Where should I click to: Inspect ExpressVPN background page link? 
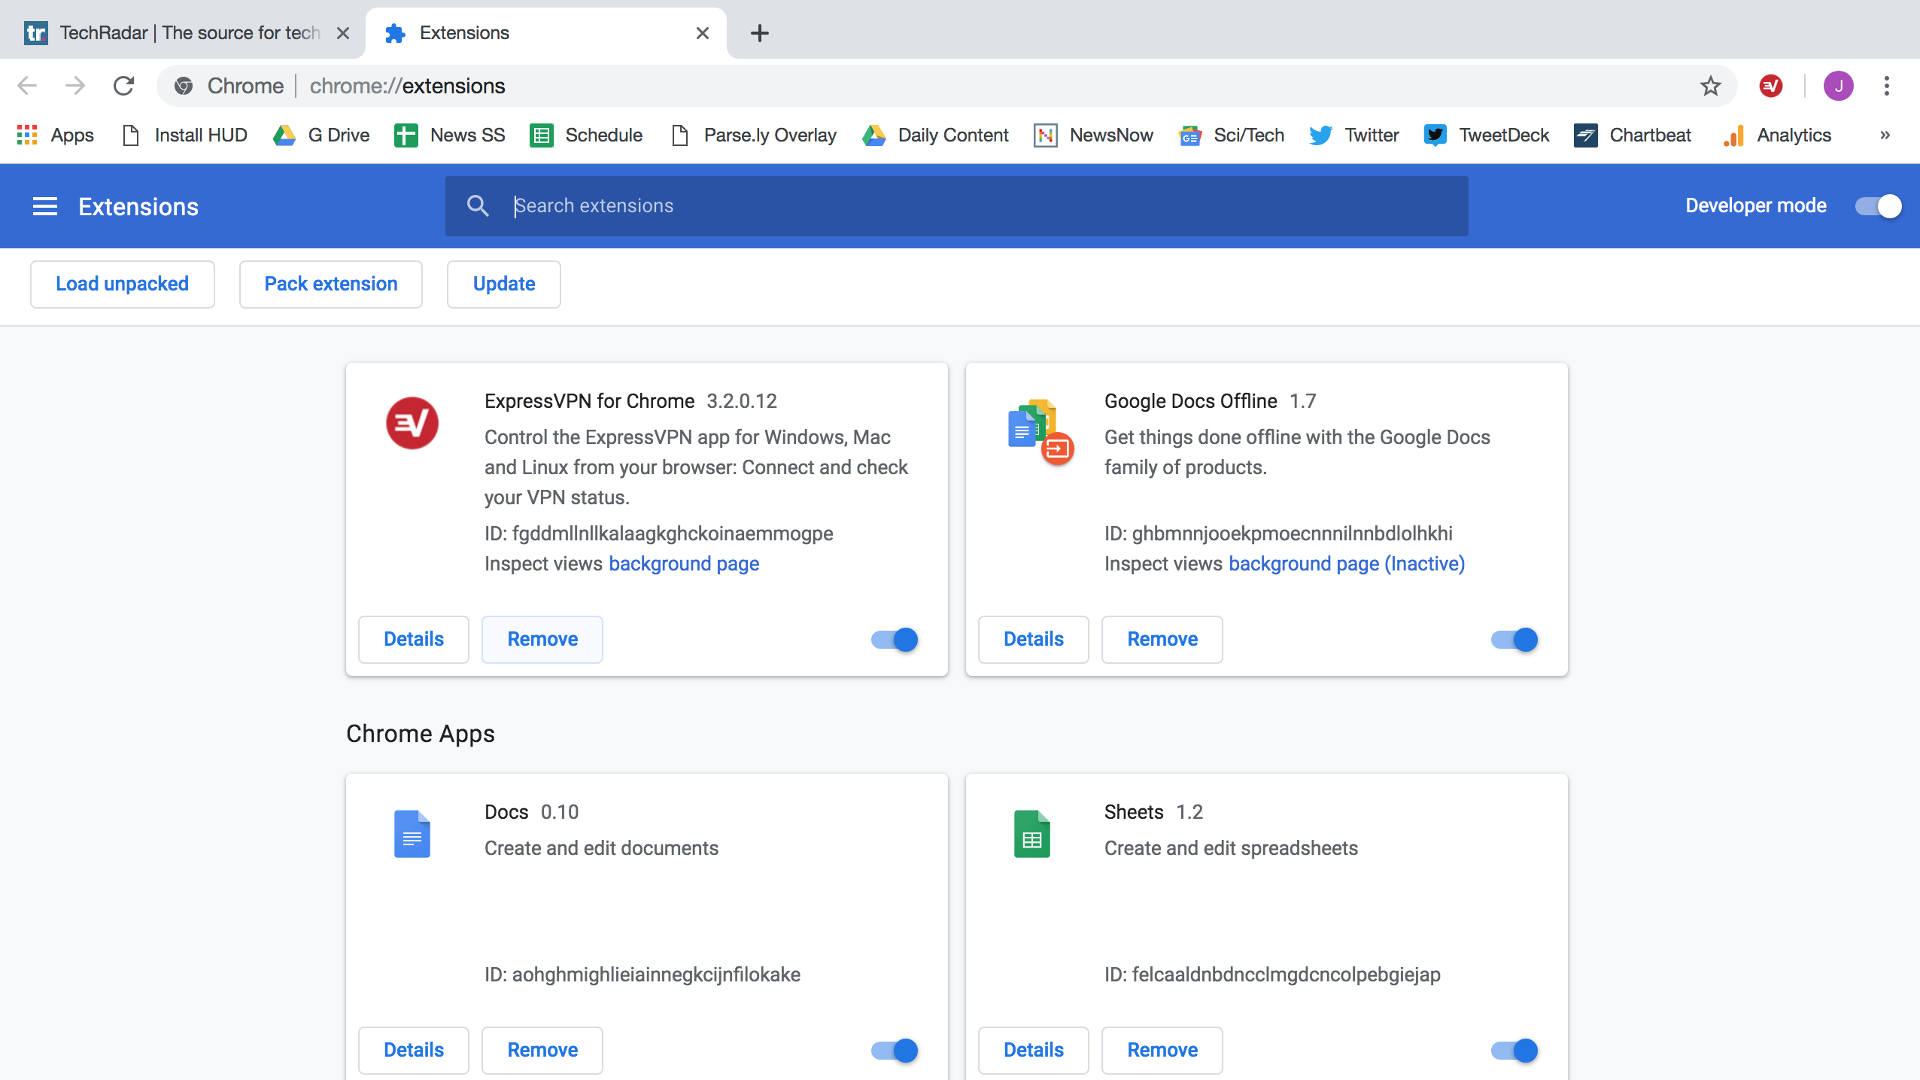tap(684, 564)
